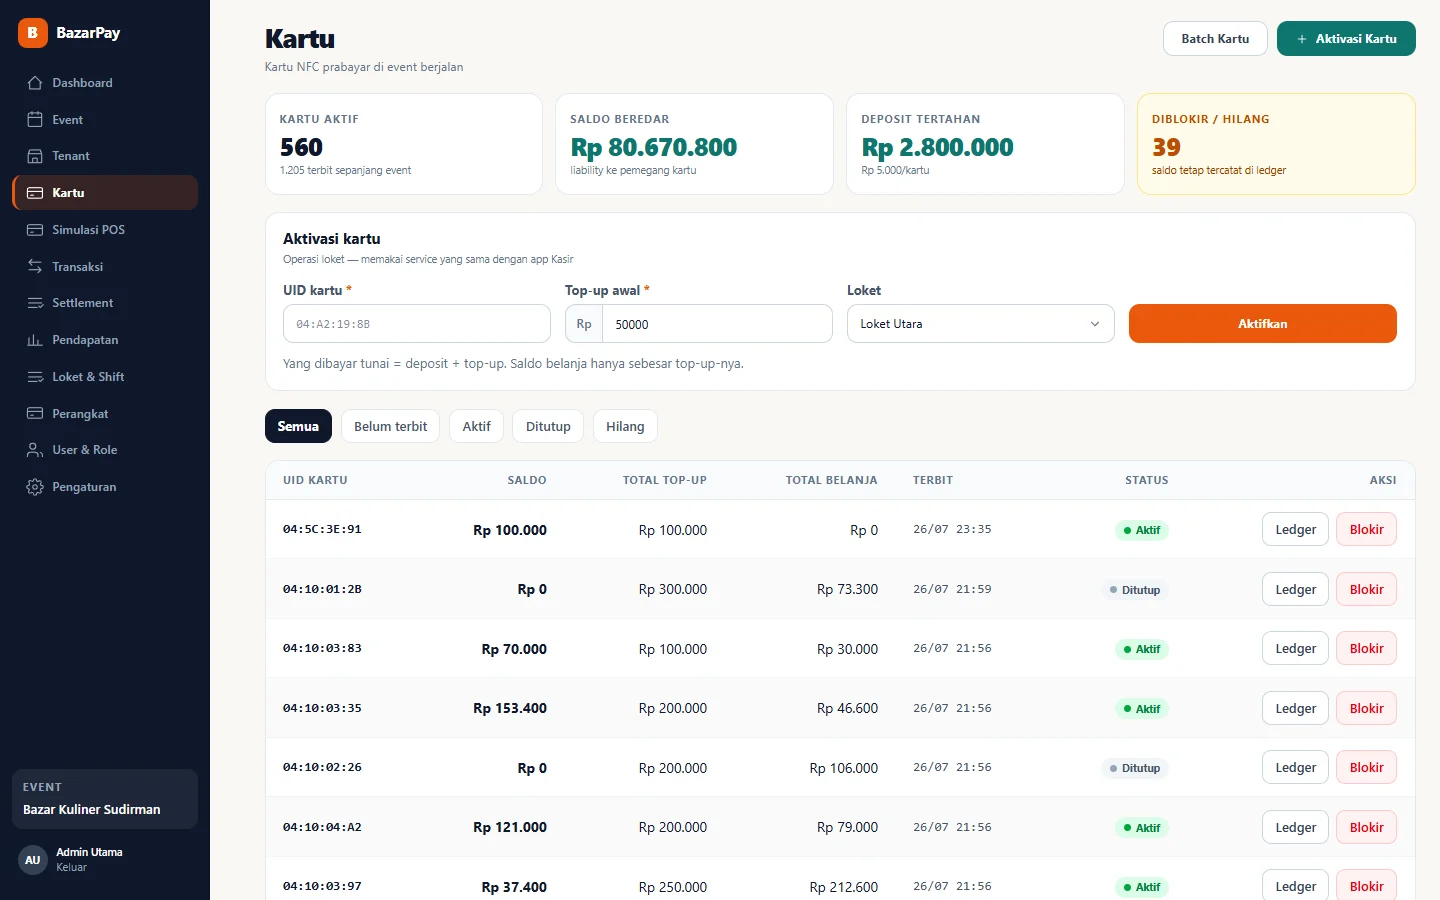
Task: Click the Pendapatan chart icon
Action: pos(35,340)
